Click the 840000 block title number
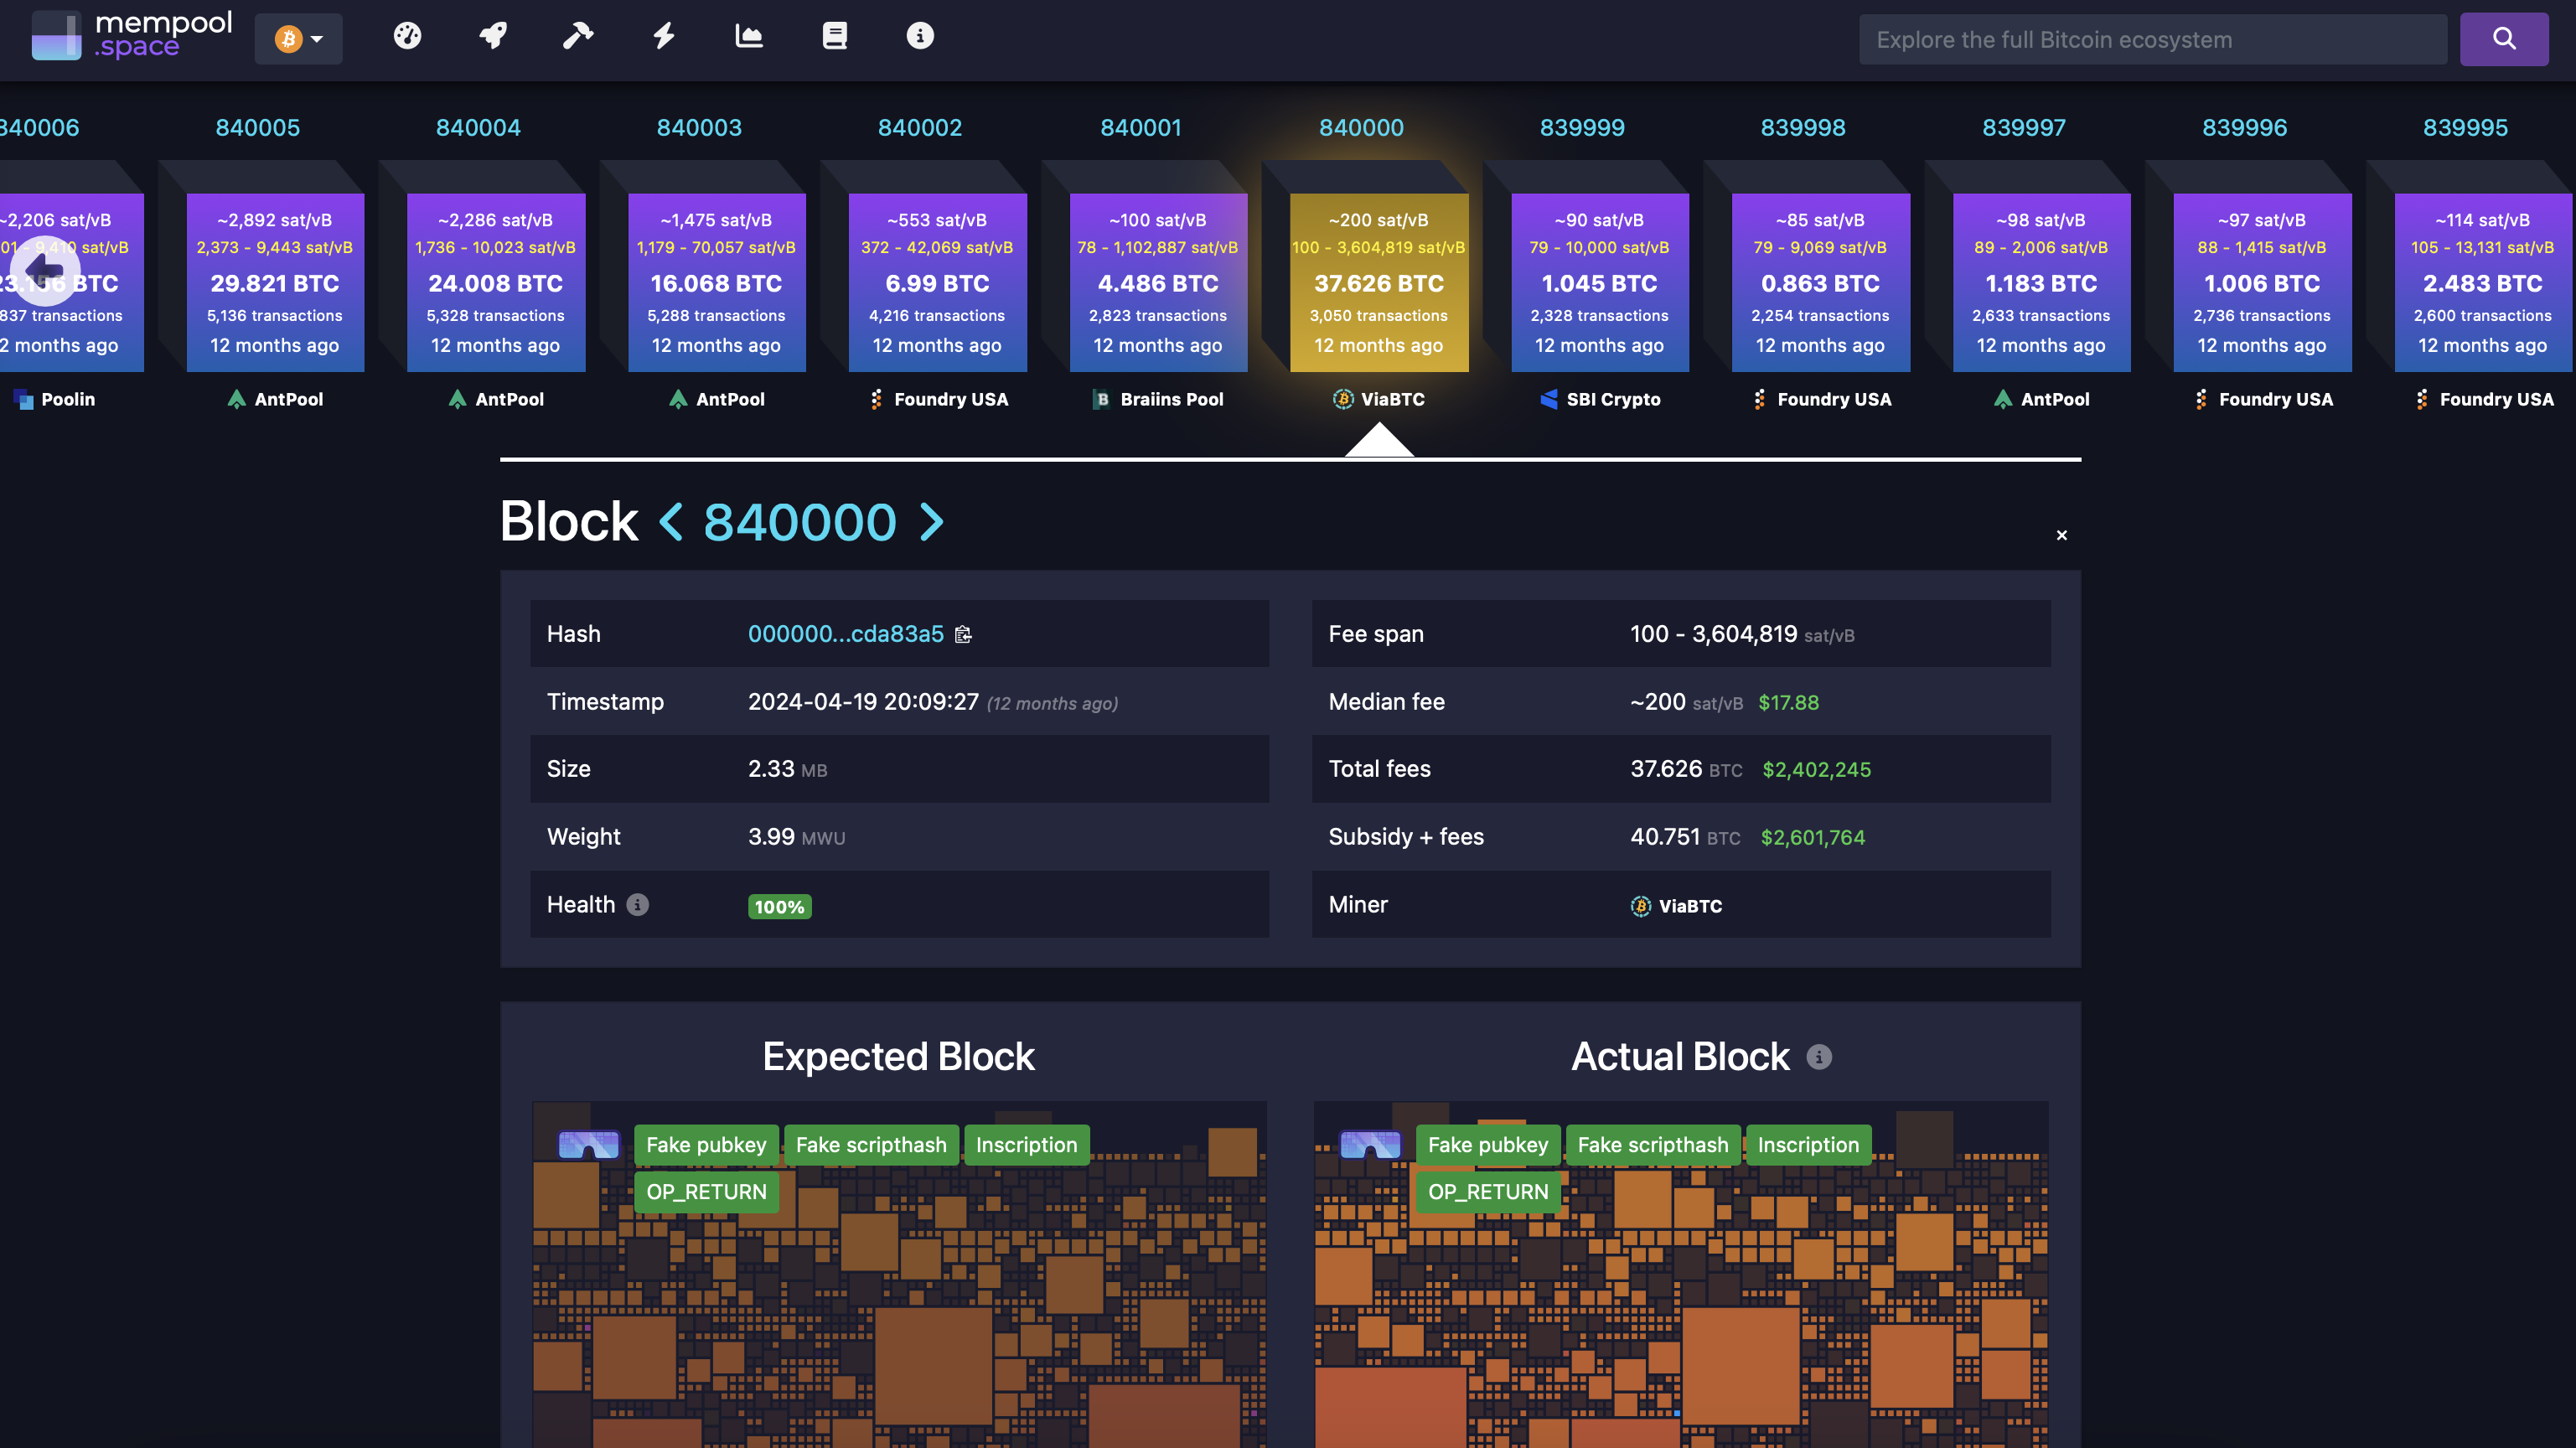 [x=800, y=522]
